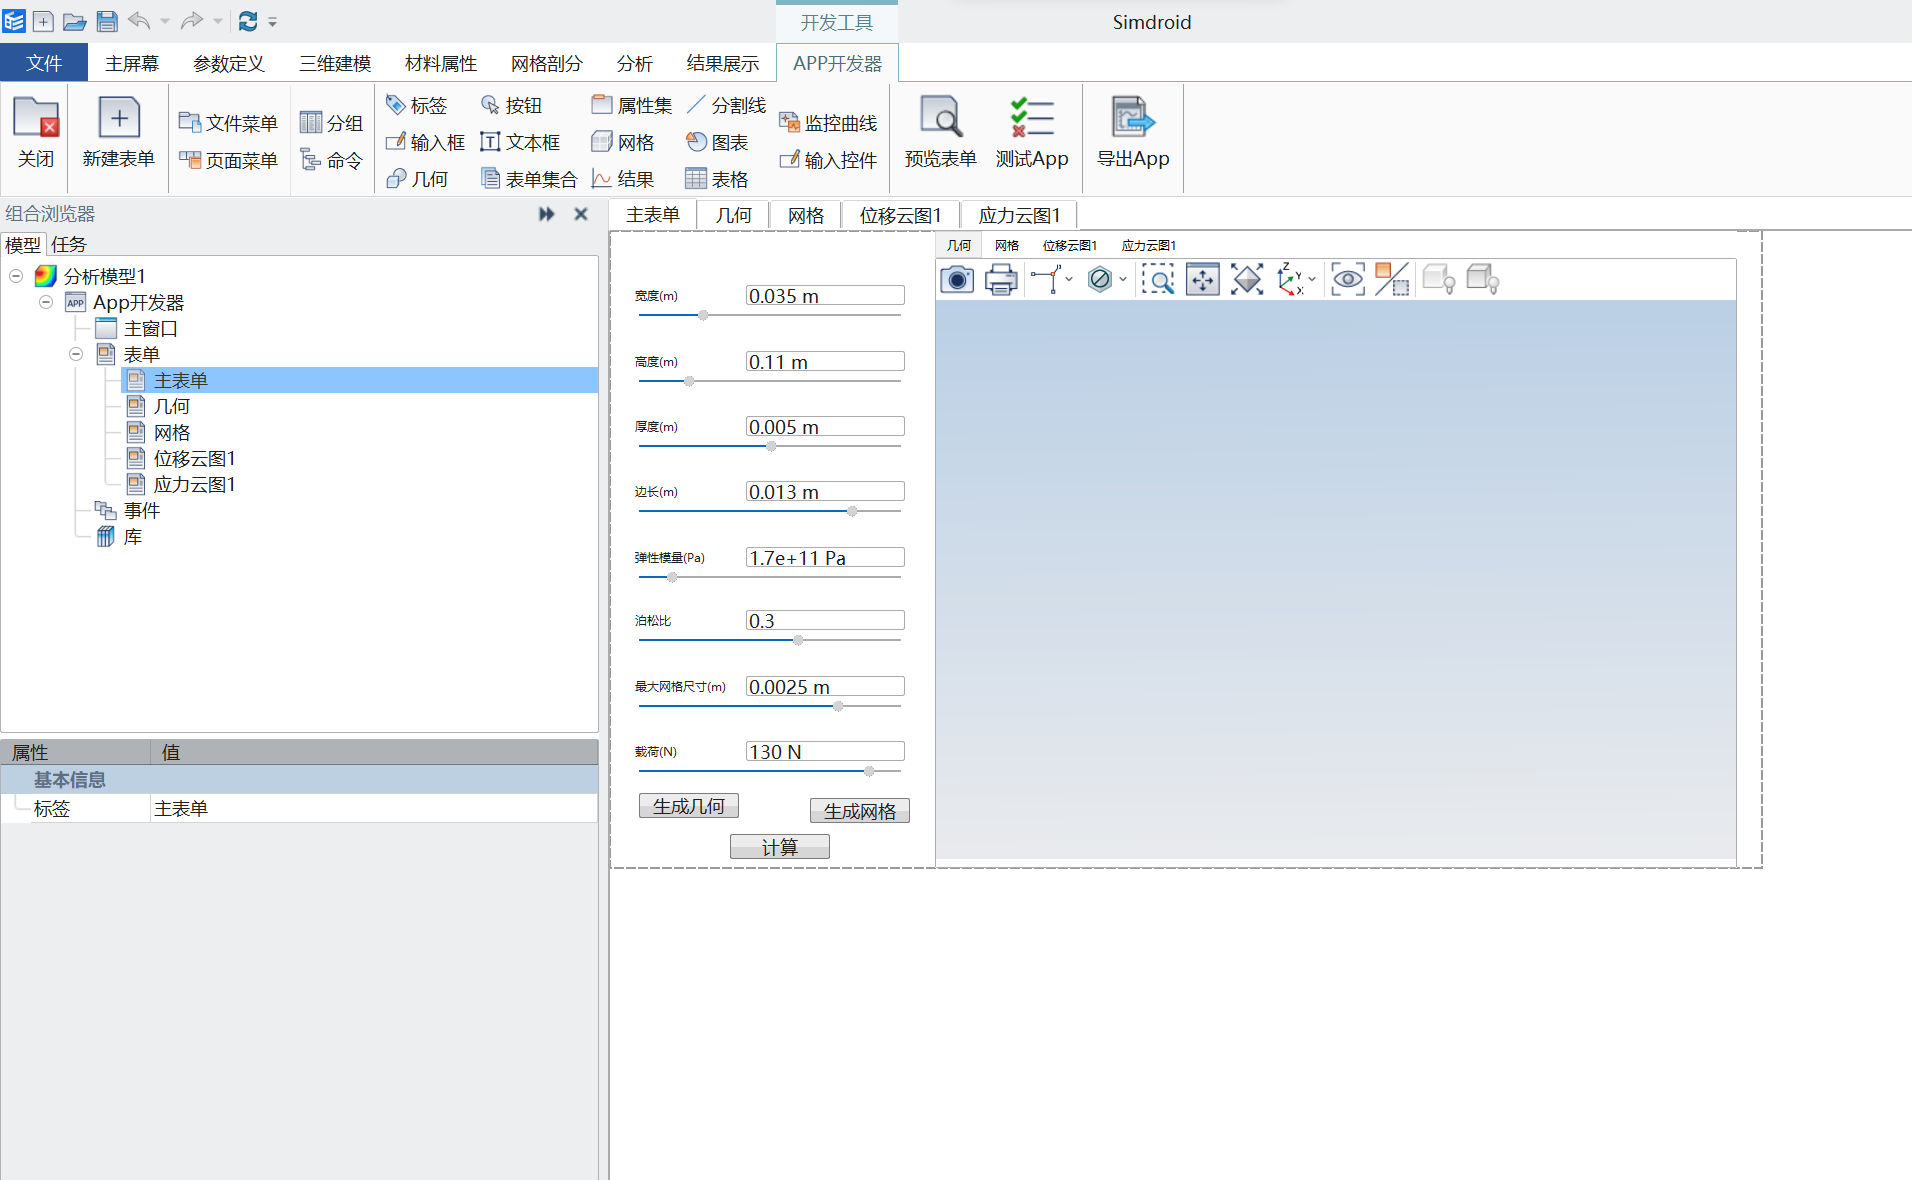Viewport: 1912px width, 1180px height.
Task: Click the save icon in title bar
Action: pos(107,21)
